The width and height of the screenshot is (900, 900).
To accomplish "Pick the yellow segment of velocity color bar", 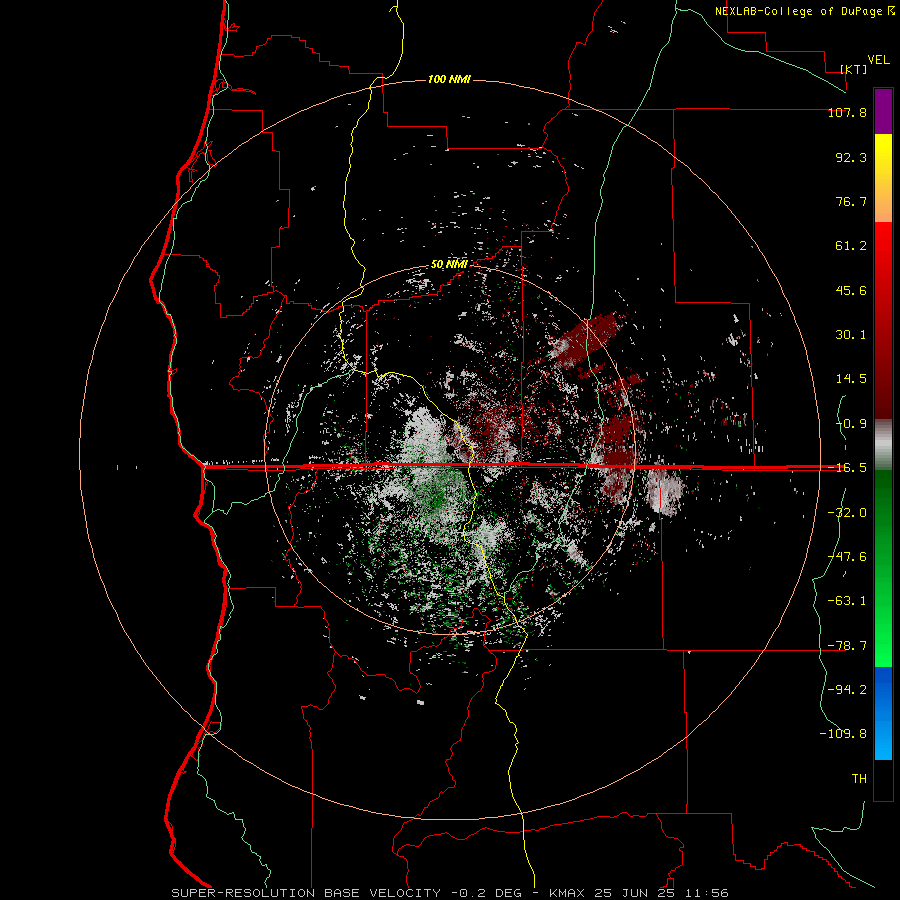I will click(x=883, y=178).
